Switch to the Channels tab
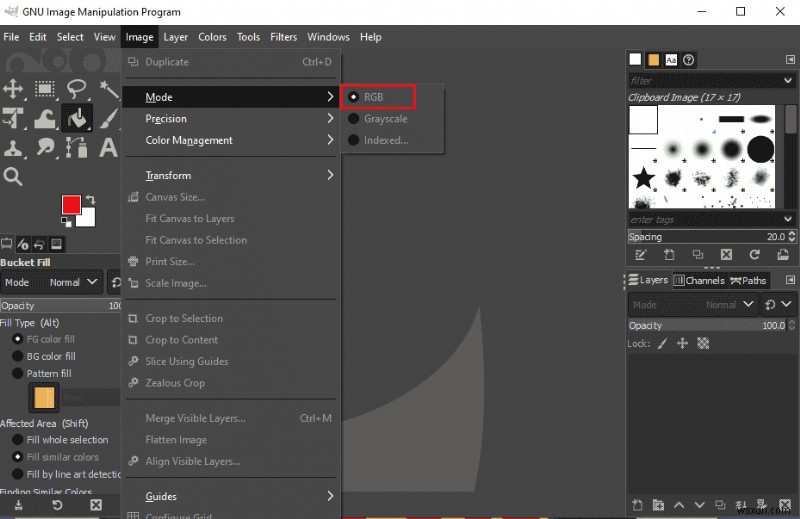This screenshot has height=519, width=800. pyautogui.click(x=699, y=281)
